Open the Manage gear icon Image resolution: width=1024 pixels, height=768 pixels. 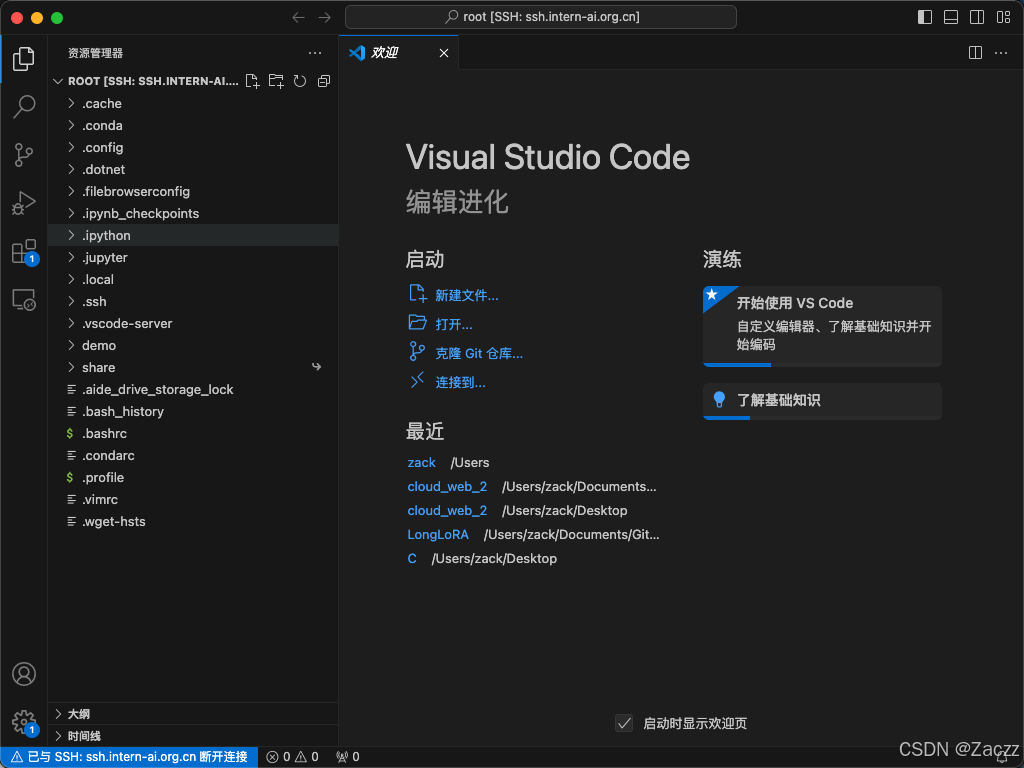[24, 722]
